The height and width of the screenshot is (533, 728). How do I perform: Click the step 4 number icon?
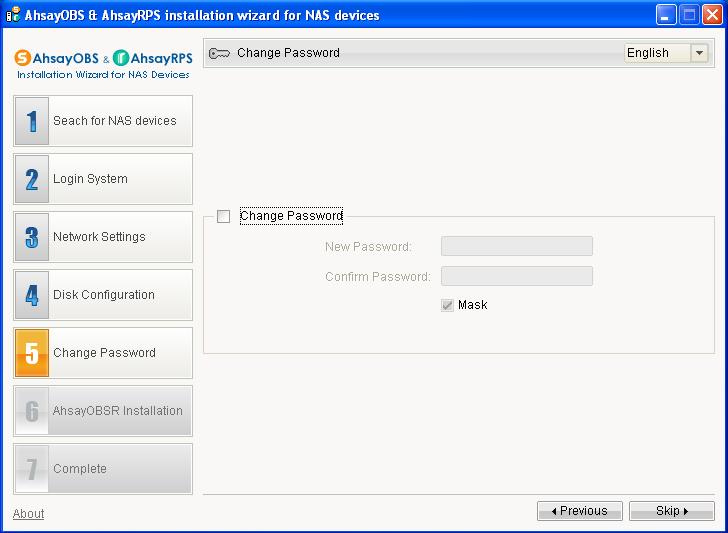[32, 295]
